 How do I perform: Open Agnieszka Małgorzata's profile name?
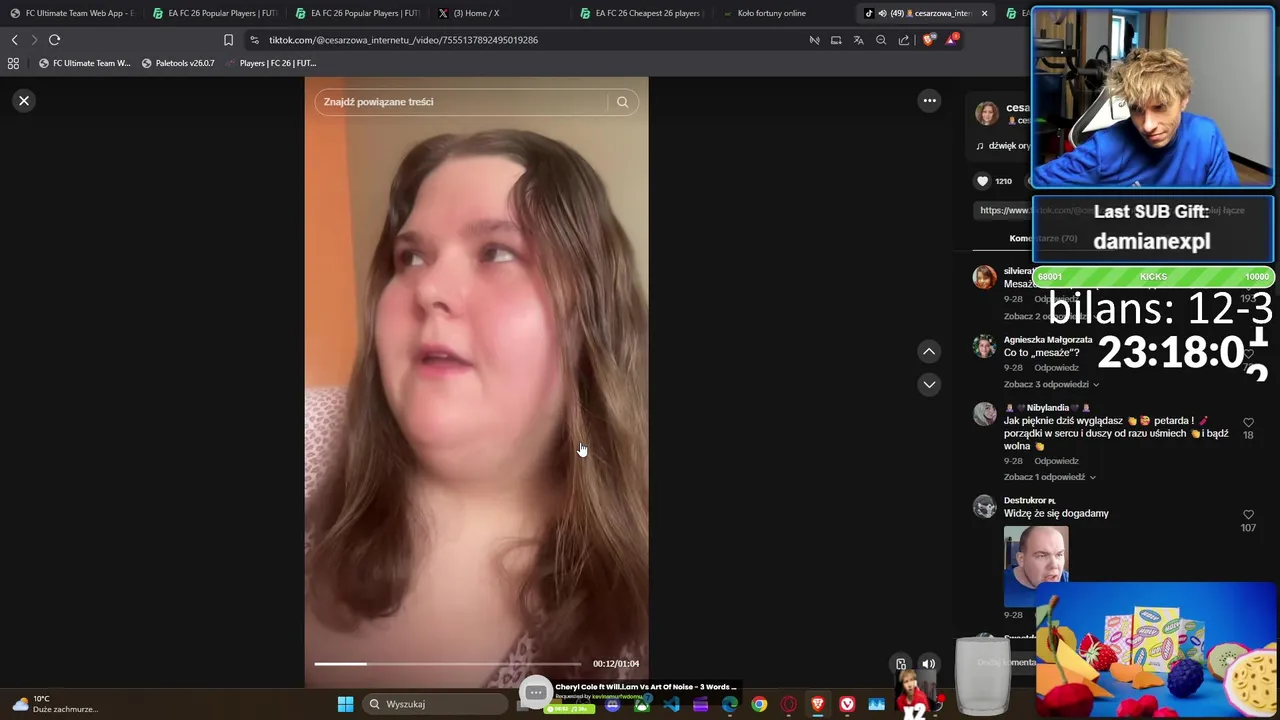point(1048,340)
